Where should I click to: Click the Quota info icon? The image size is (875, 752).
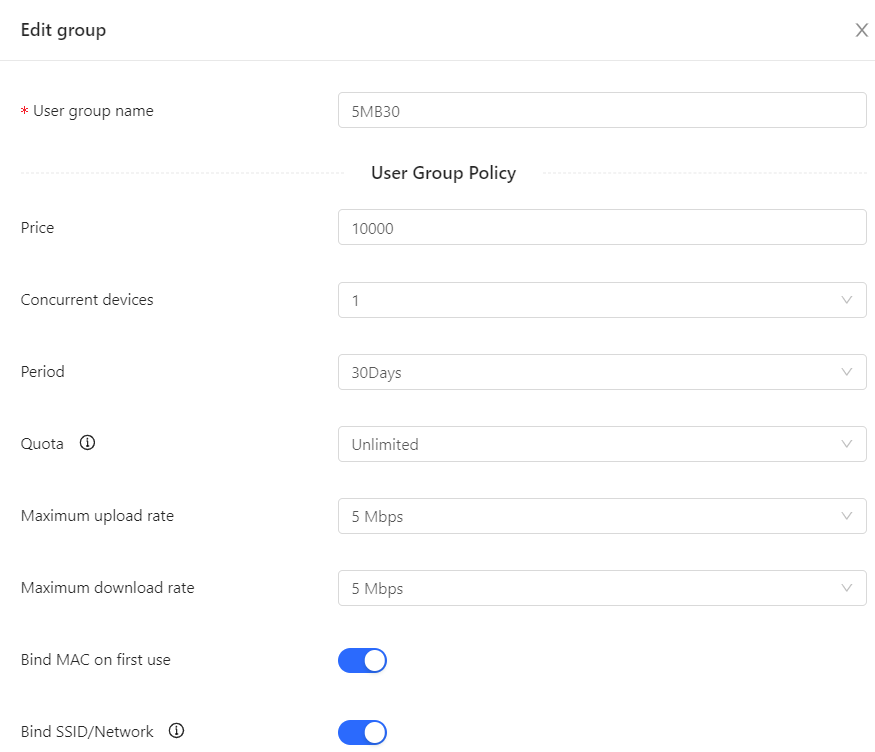(87, 443)
